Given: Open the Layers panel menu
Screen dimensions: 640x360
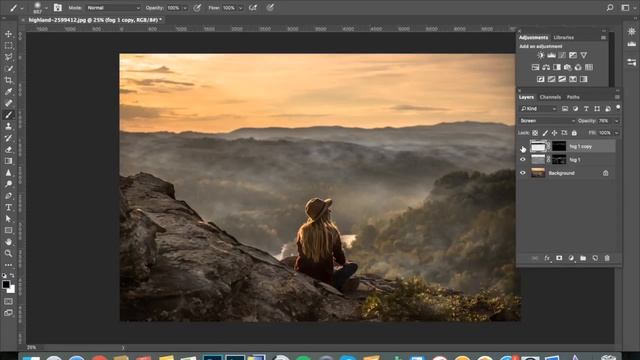Looking at the screenshot, I should coord(617,97).
